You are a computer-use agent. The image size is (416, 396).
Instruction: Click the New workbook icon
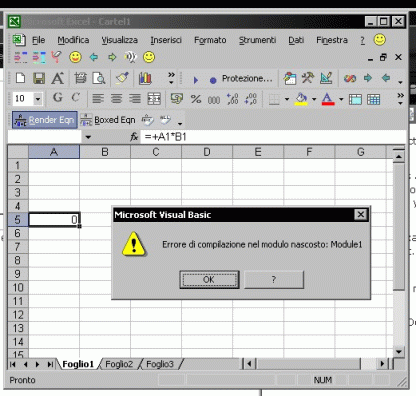click(20, 78)
